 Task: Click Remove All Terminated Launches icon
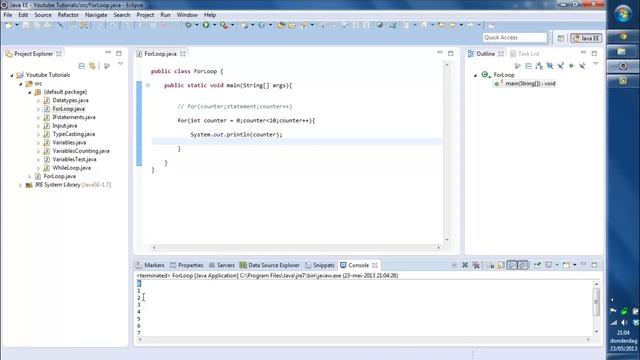pos(476,265)
